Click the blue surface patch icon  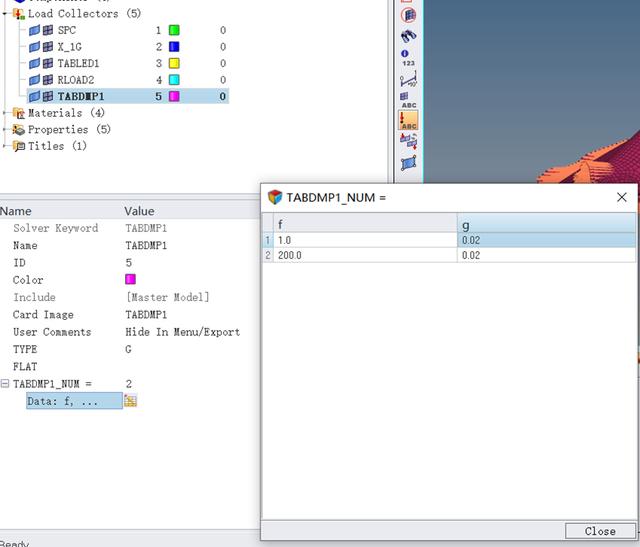coord(408,163)
